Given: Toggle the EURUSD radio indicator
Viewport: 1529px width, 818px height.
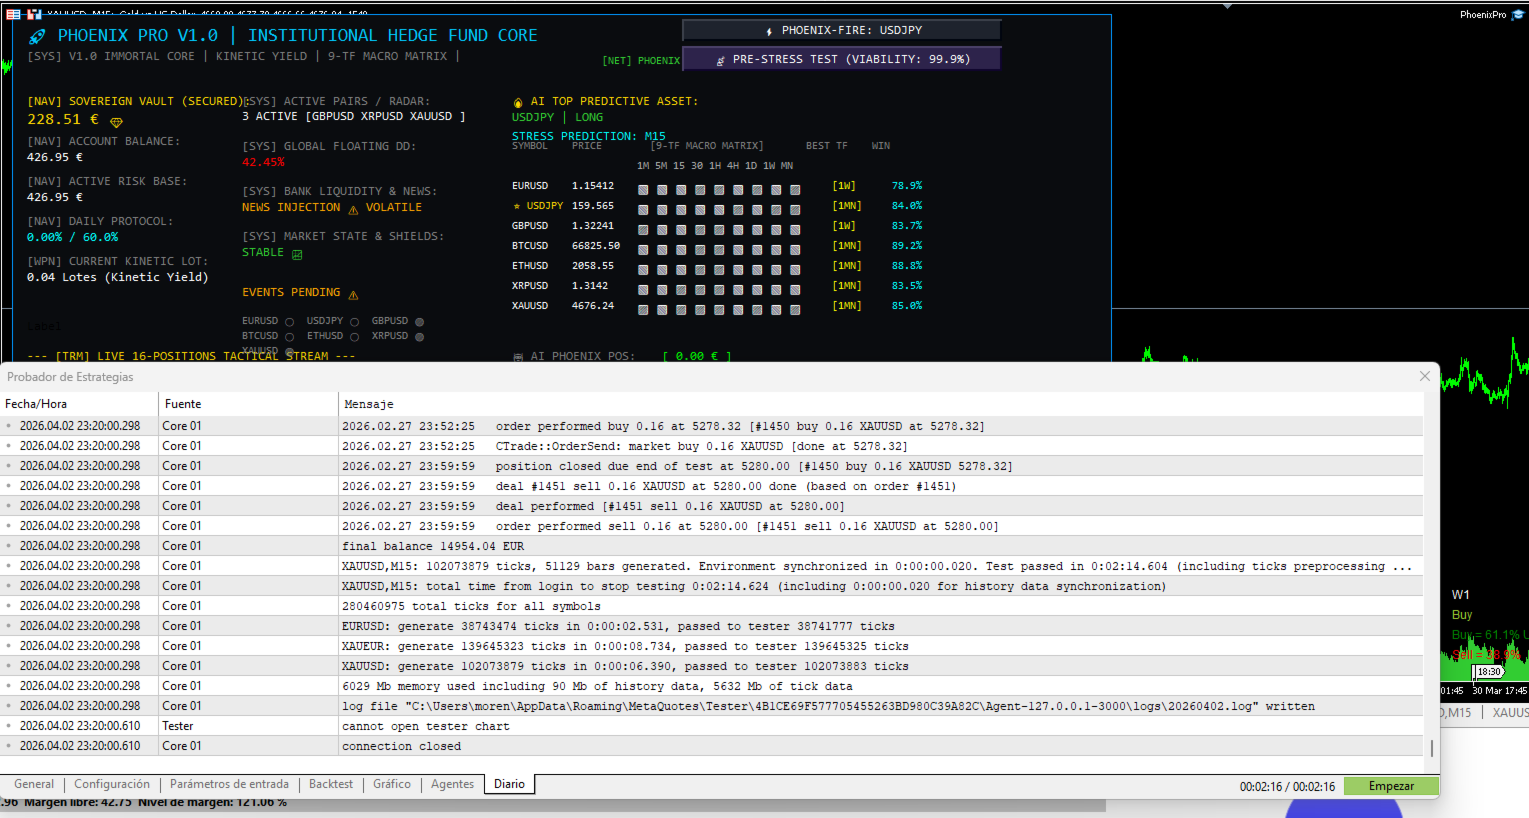Looking at the screenshot, I should click(289, 322).
